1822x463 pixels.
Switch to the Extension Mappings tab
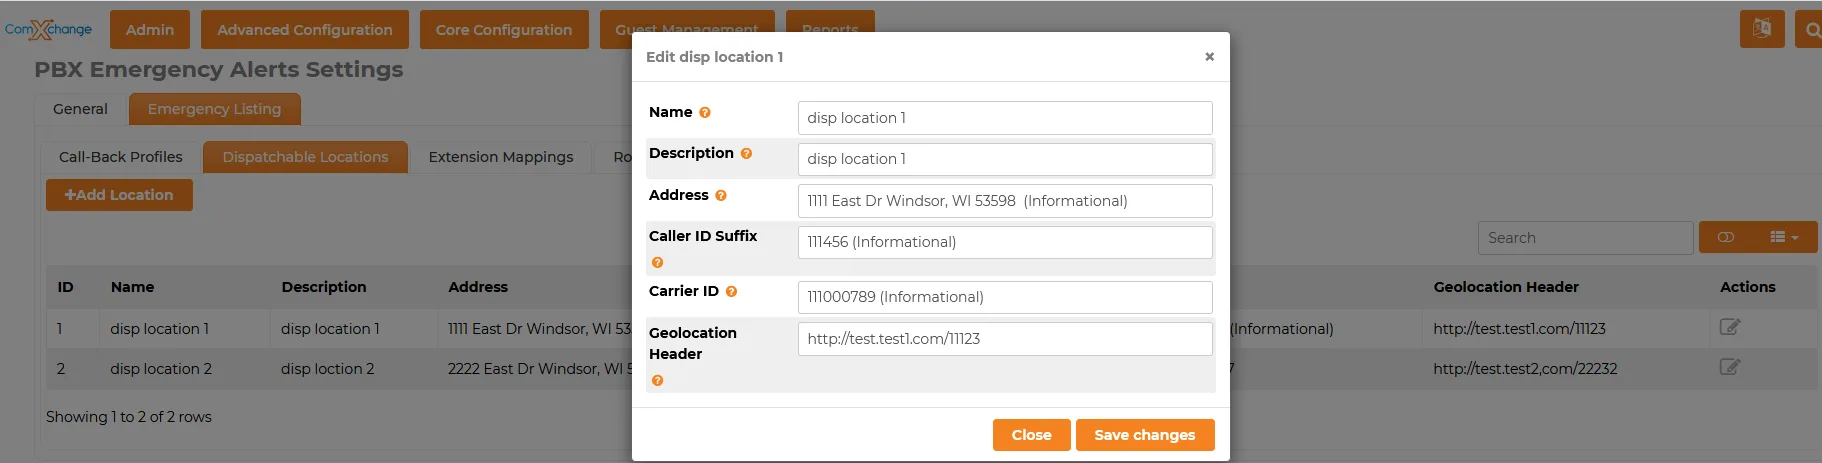501,157
